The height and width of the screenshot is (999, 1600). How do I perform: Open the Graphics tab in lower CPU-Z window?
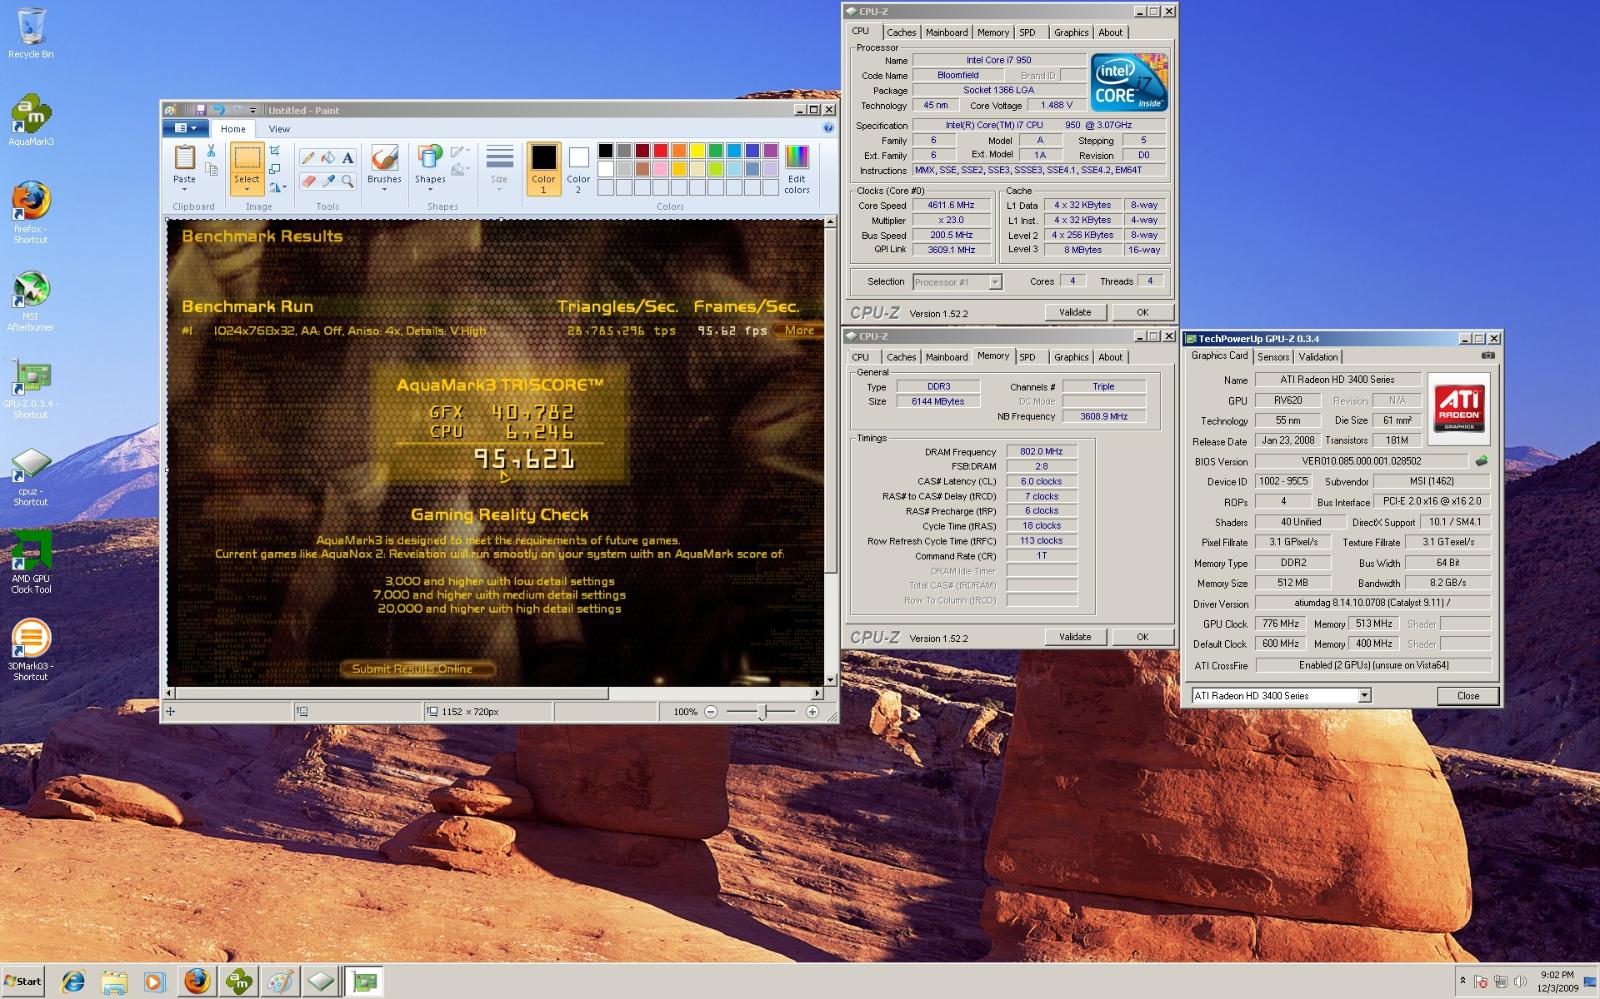tap(1071, 357)
